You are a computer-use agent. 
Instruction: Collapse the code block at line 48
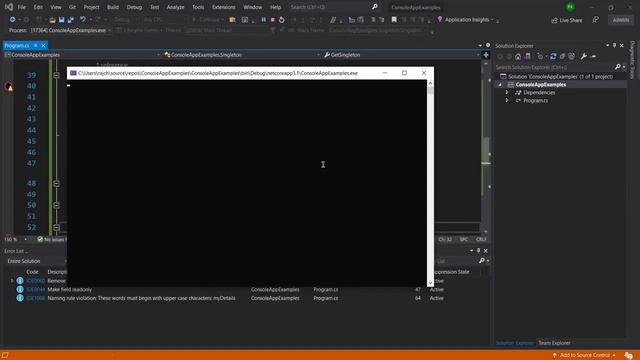tap(57, 184)
